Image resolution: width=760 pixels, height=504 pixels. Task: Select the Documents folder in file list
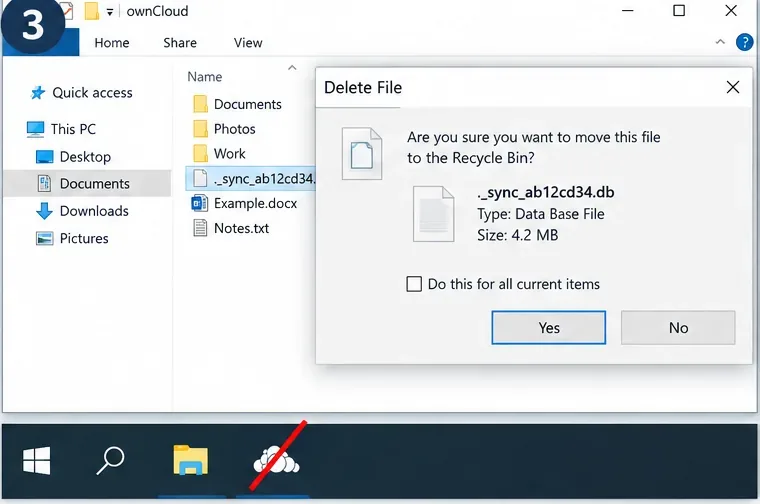click(248, 104)
